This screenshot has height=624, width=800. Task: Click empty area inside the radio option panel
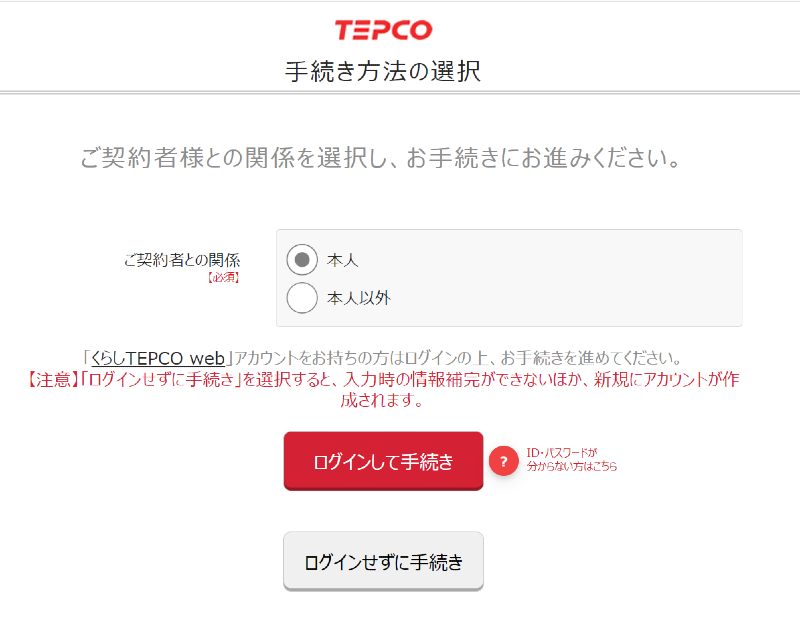tap(561, 278)
